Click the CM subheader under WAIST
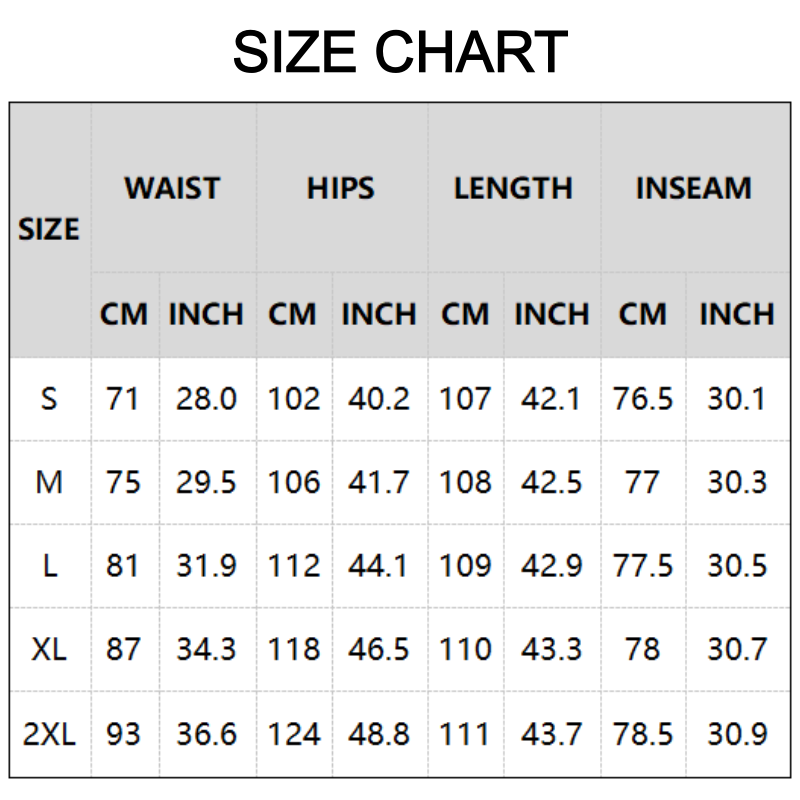Screen dimensions: 800x800 (x=124, y=314)
